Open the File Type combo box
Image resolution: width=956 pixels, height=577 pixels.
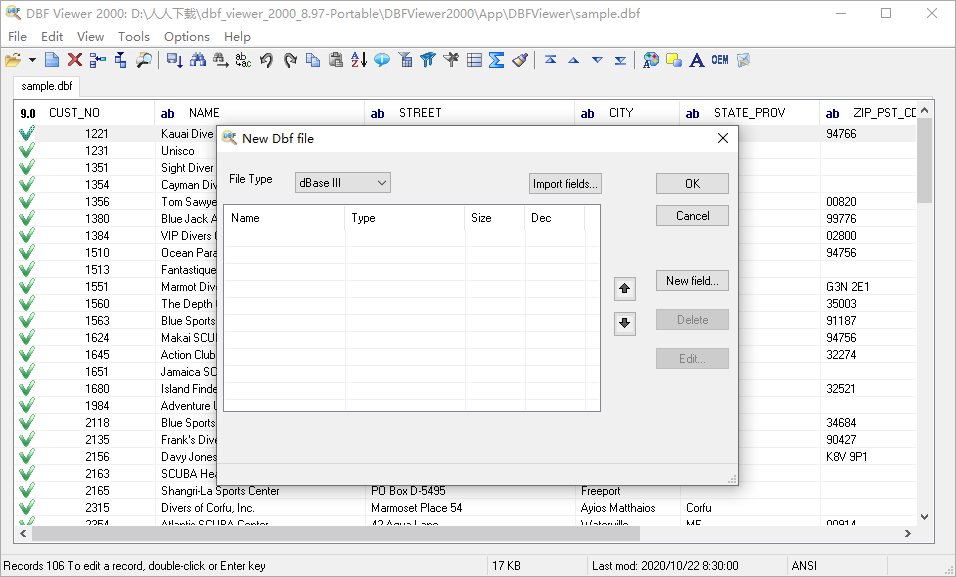[x=342, y=182]
